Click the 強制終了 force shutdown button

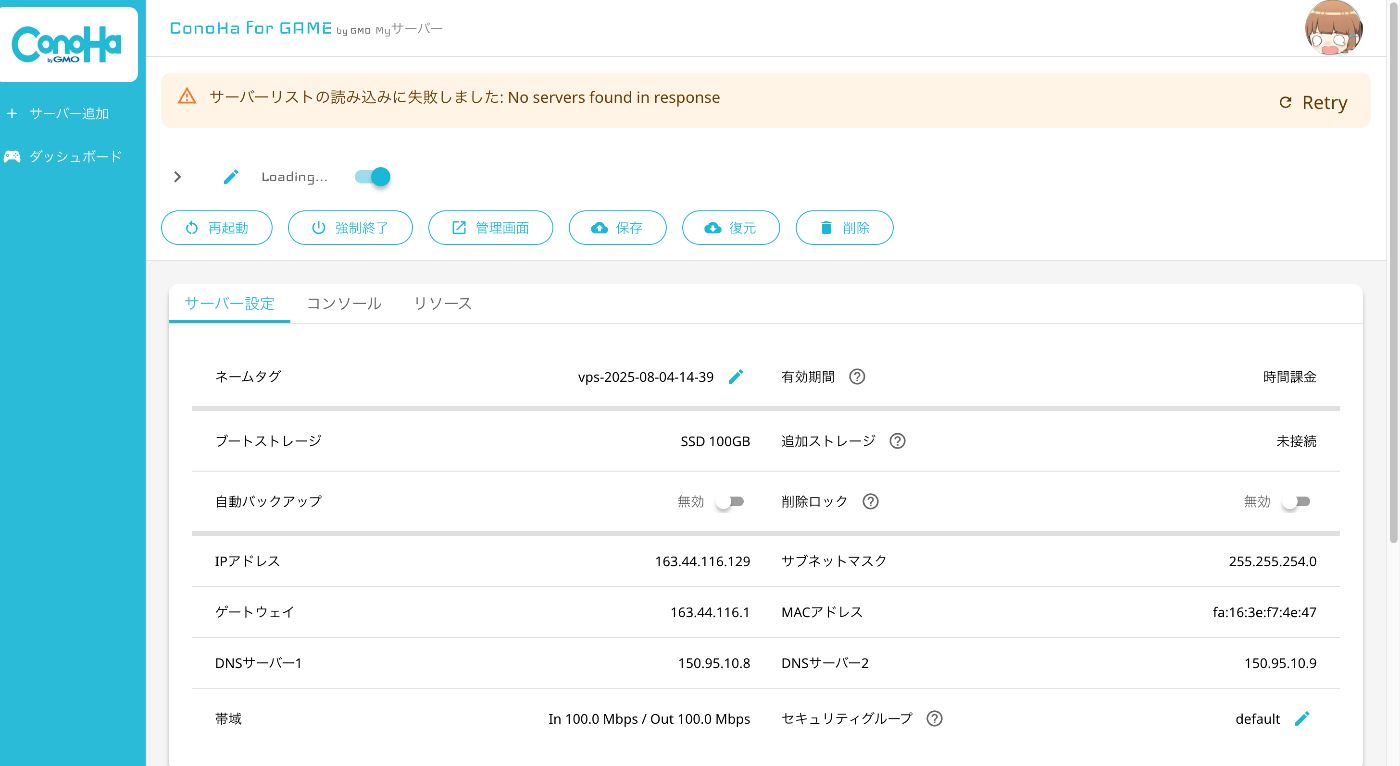(351, 228)
